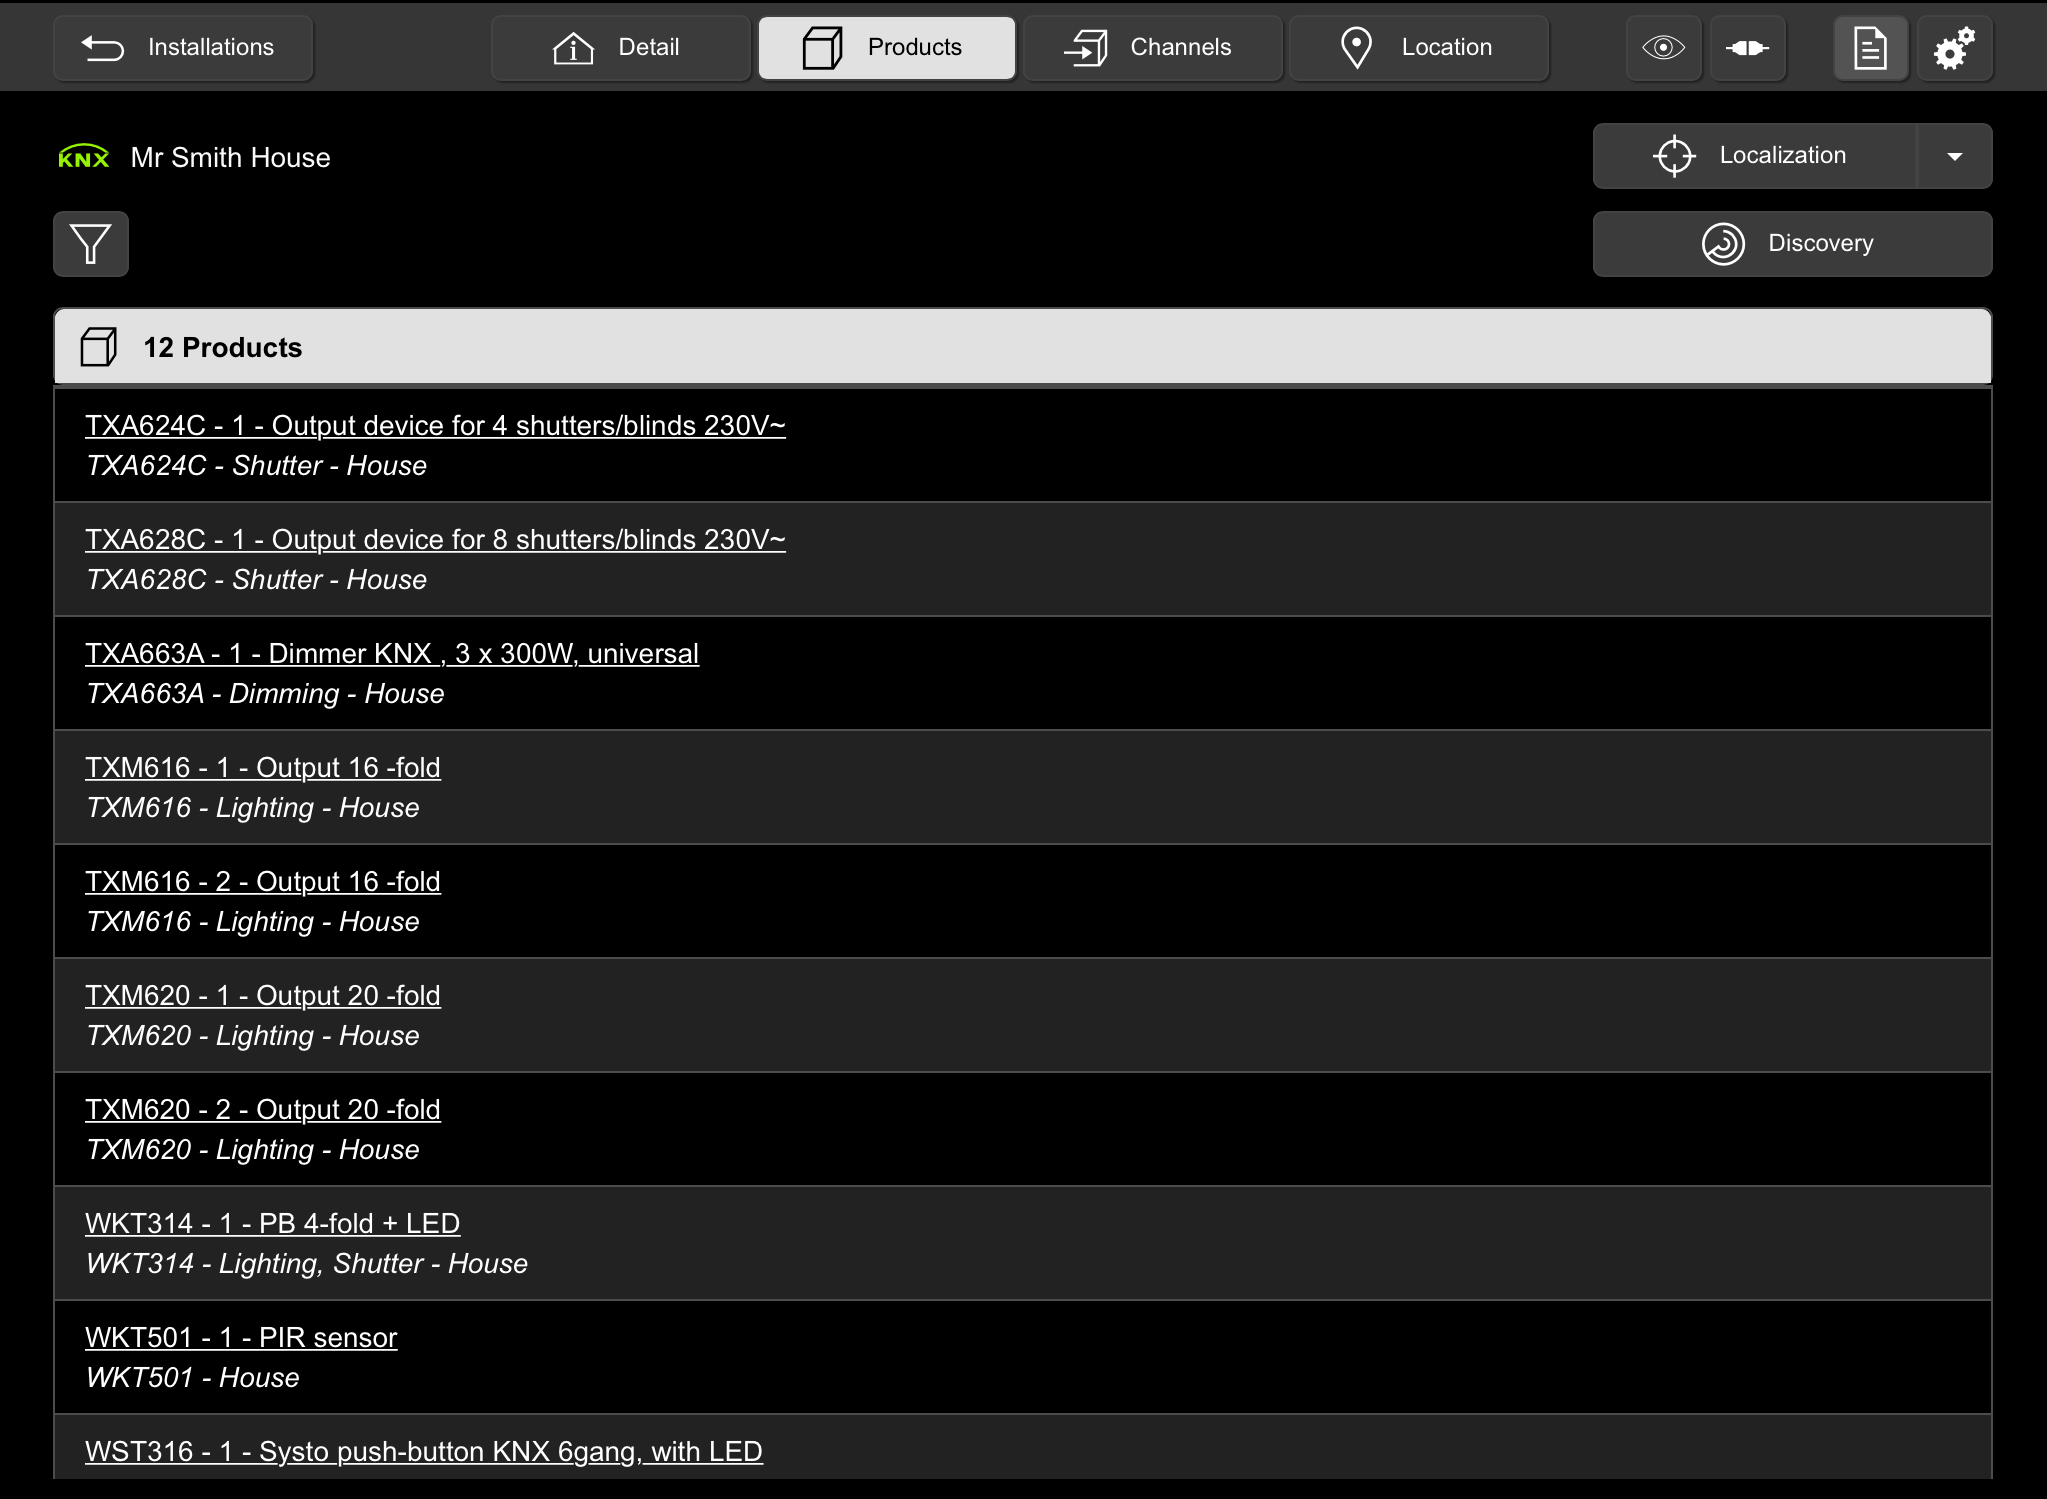Screen dimensions: 2047x1499
Task: Open the document report icon
Action: [x=1870, y=47]
